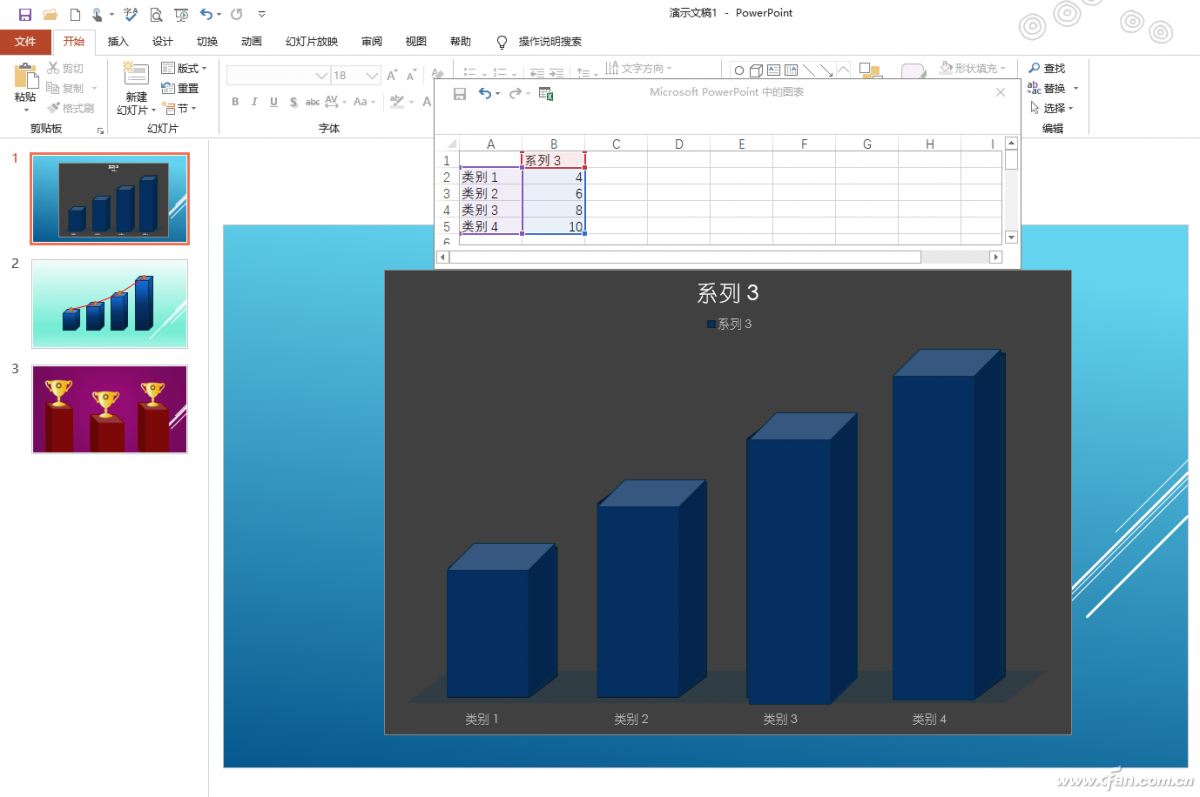Click the 新建幻灯片 new slide button
The image size is (1200, 797).
click(x=136, y=88)
